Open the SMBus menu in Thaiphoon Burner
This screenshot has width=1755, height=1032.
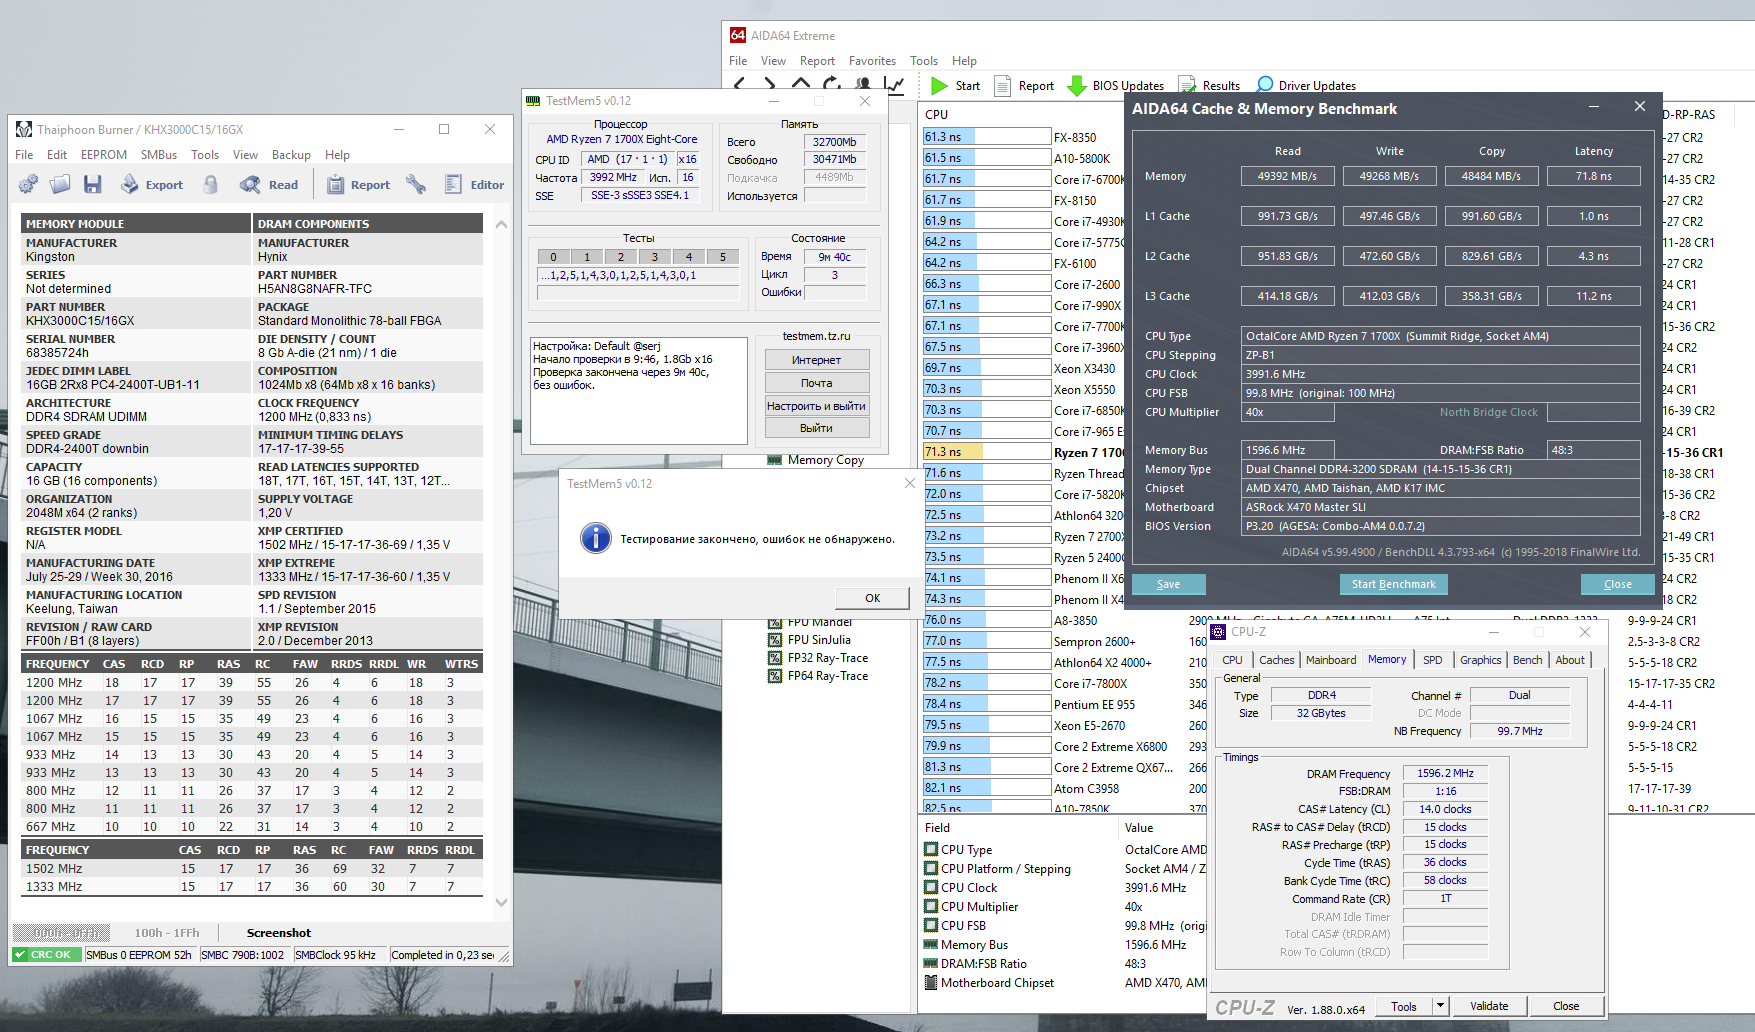(x=159, y=155)
